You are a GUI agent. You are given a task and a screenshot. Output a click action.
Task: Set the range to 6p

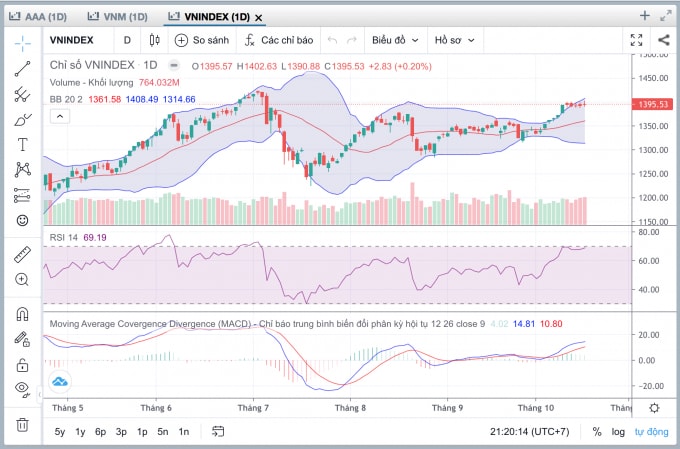[101, 432]
